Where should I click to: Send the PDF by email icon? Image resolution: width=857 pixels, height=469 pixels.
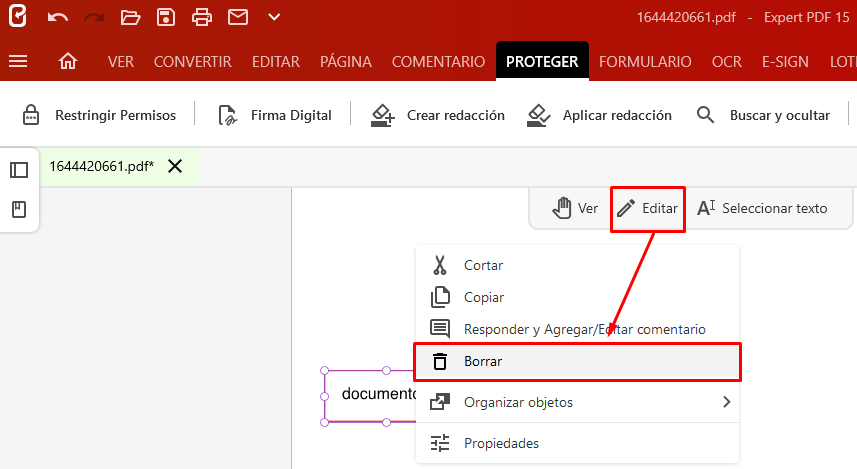click(x=238, y=17)
